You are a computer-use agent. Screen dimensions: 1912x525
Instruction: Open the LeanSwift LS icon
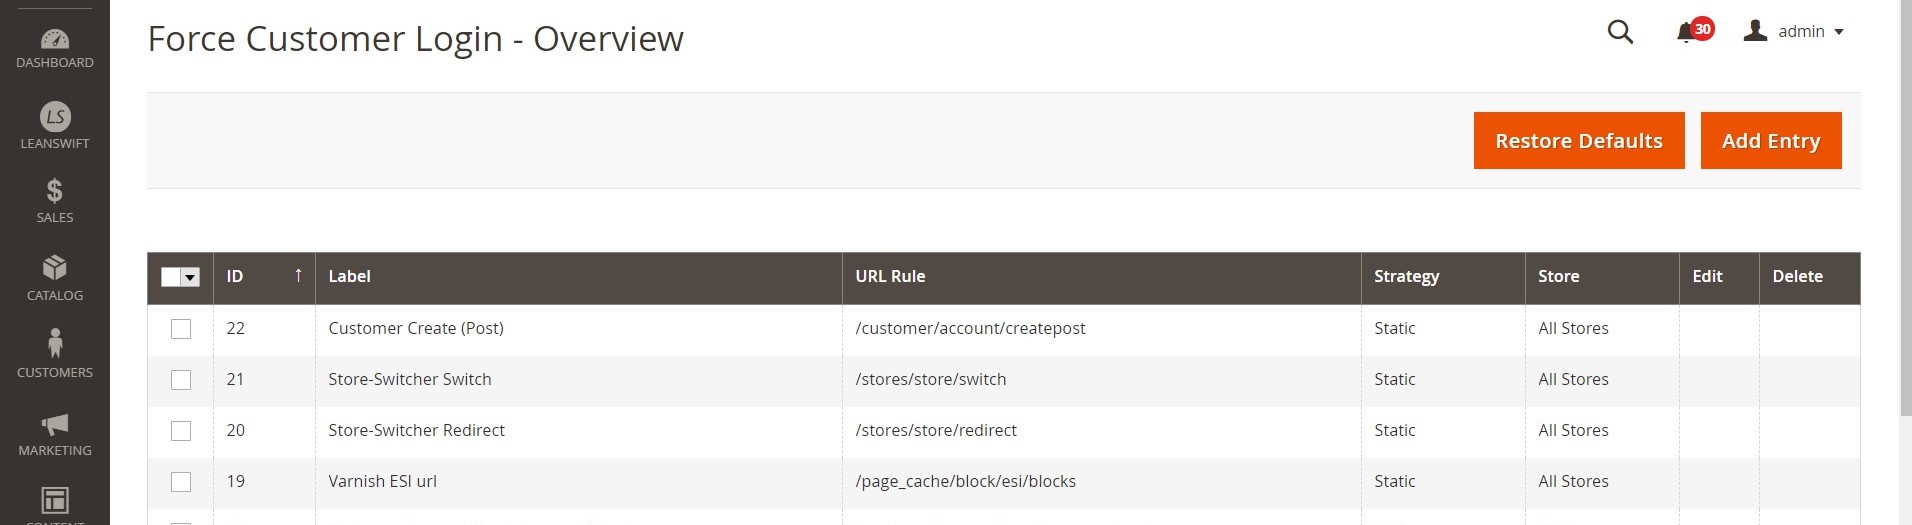coord(55,116)
